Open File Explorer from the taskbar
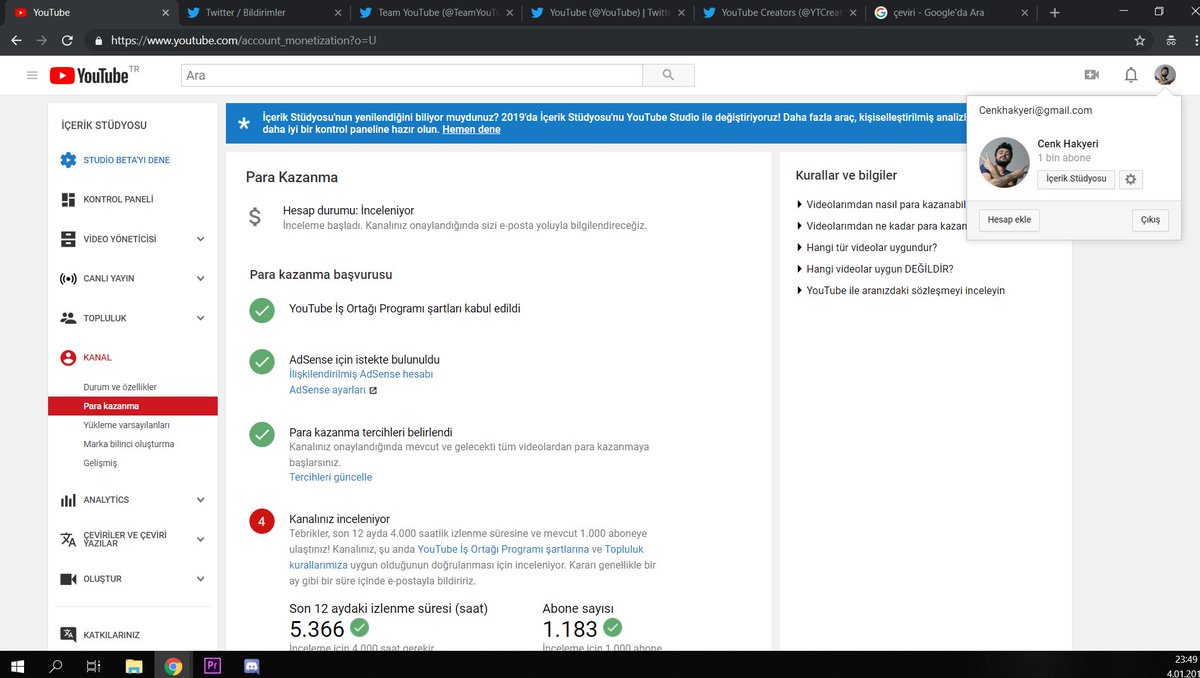Screen dimensions: 1200x678 134,666
